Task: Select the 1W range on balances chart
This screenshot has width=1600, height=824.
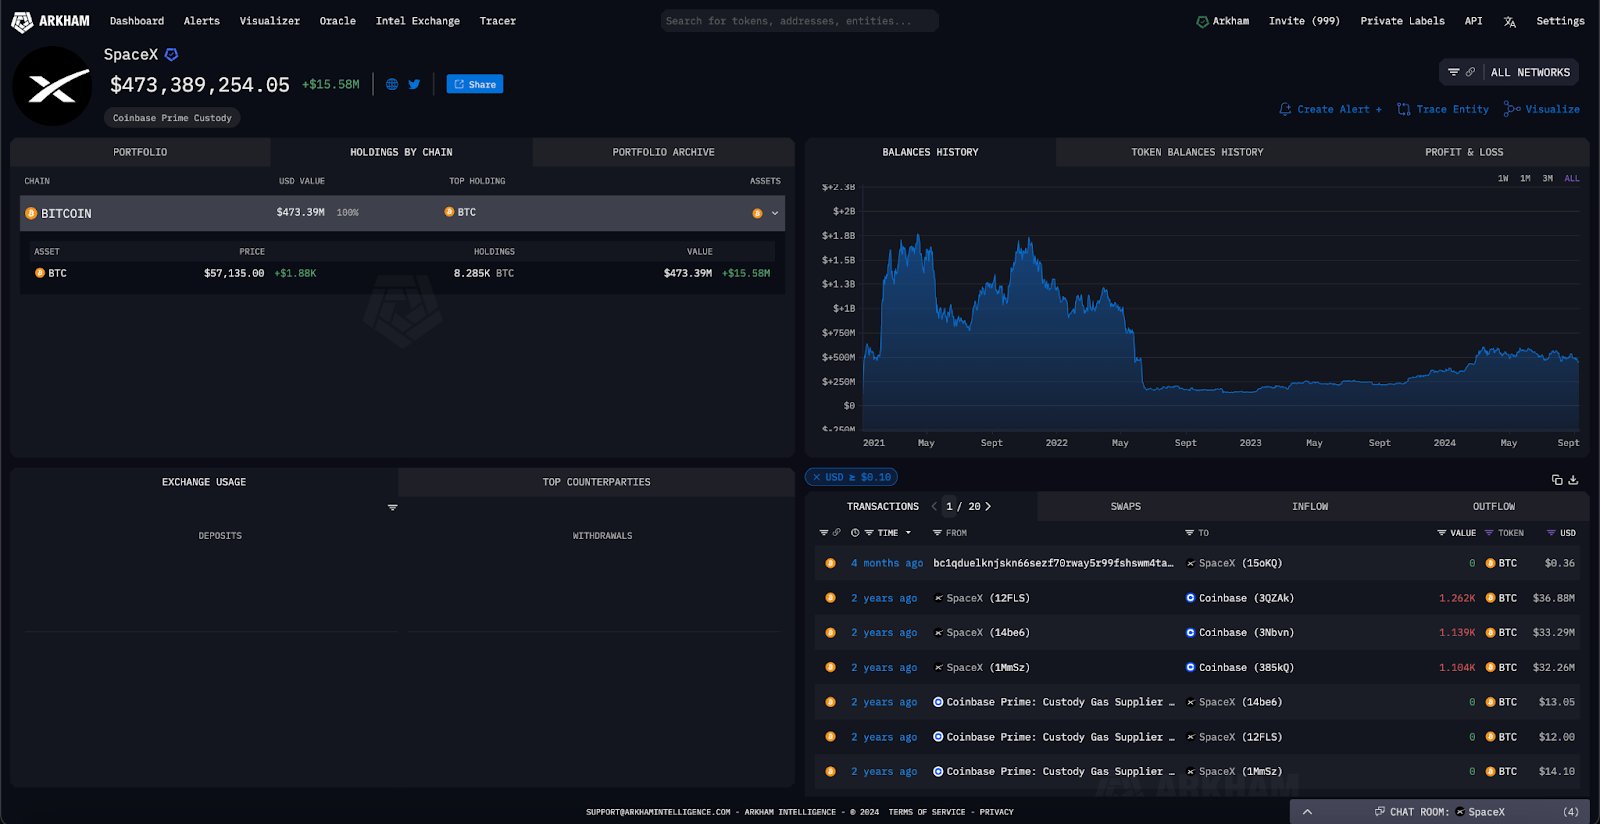Action: pyautogui.click(x=1503, y=178)
